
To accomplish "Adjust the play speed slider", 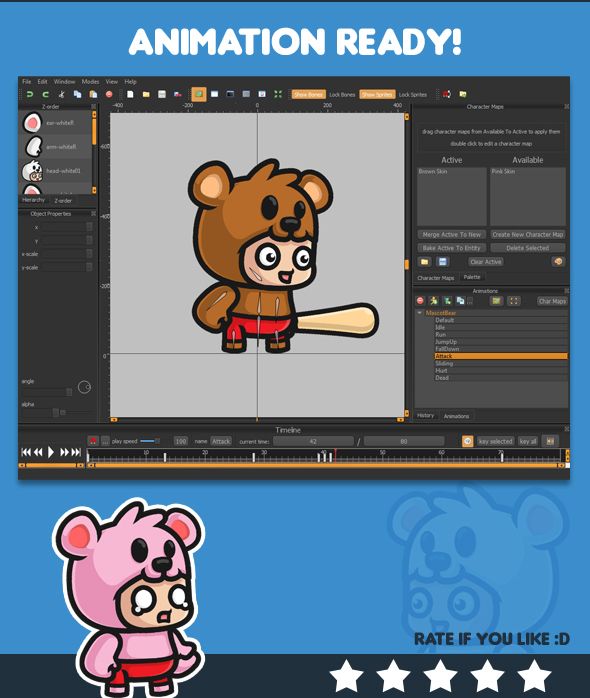I will pyautogui.click(x=149, y=441).
